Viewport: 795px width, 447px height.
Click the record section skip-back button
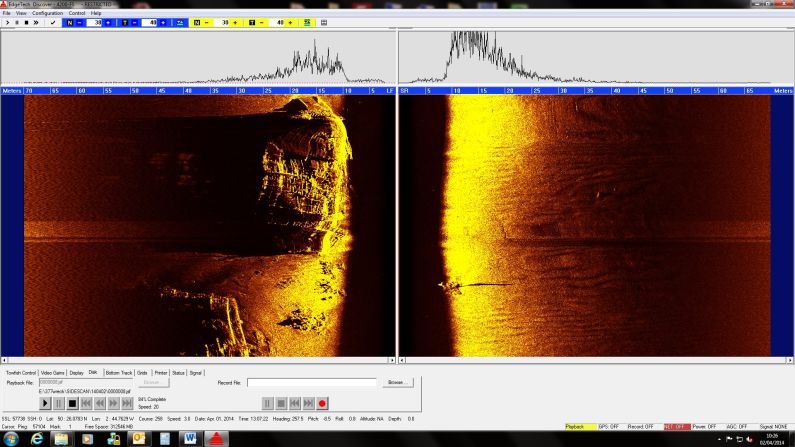coord(295,403)
